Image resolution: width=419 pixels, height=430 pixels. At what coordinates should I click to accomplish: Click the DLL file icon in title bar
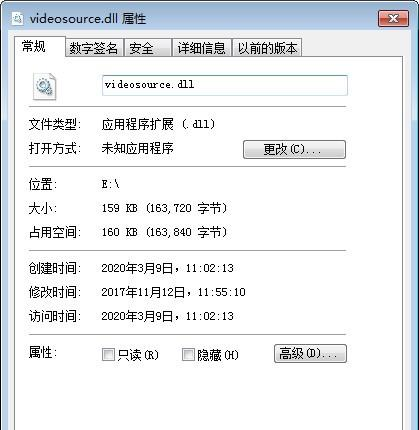click(x=17, y=18)
